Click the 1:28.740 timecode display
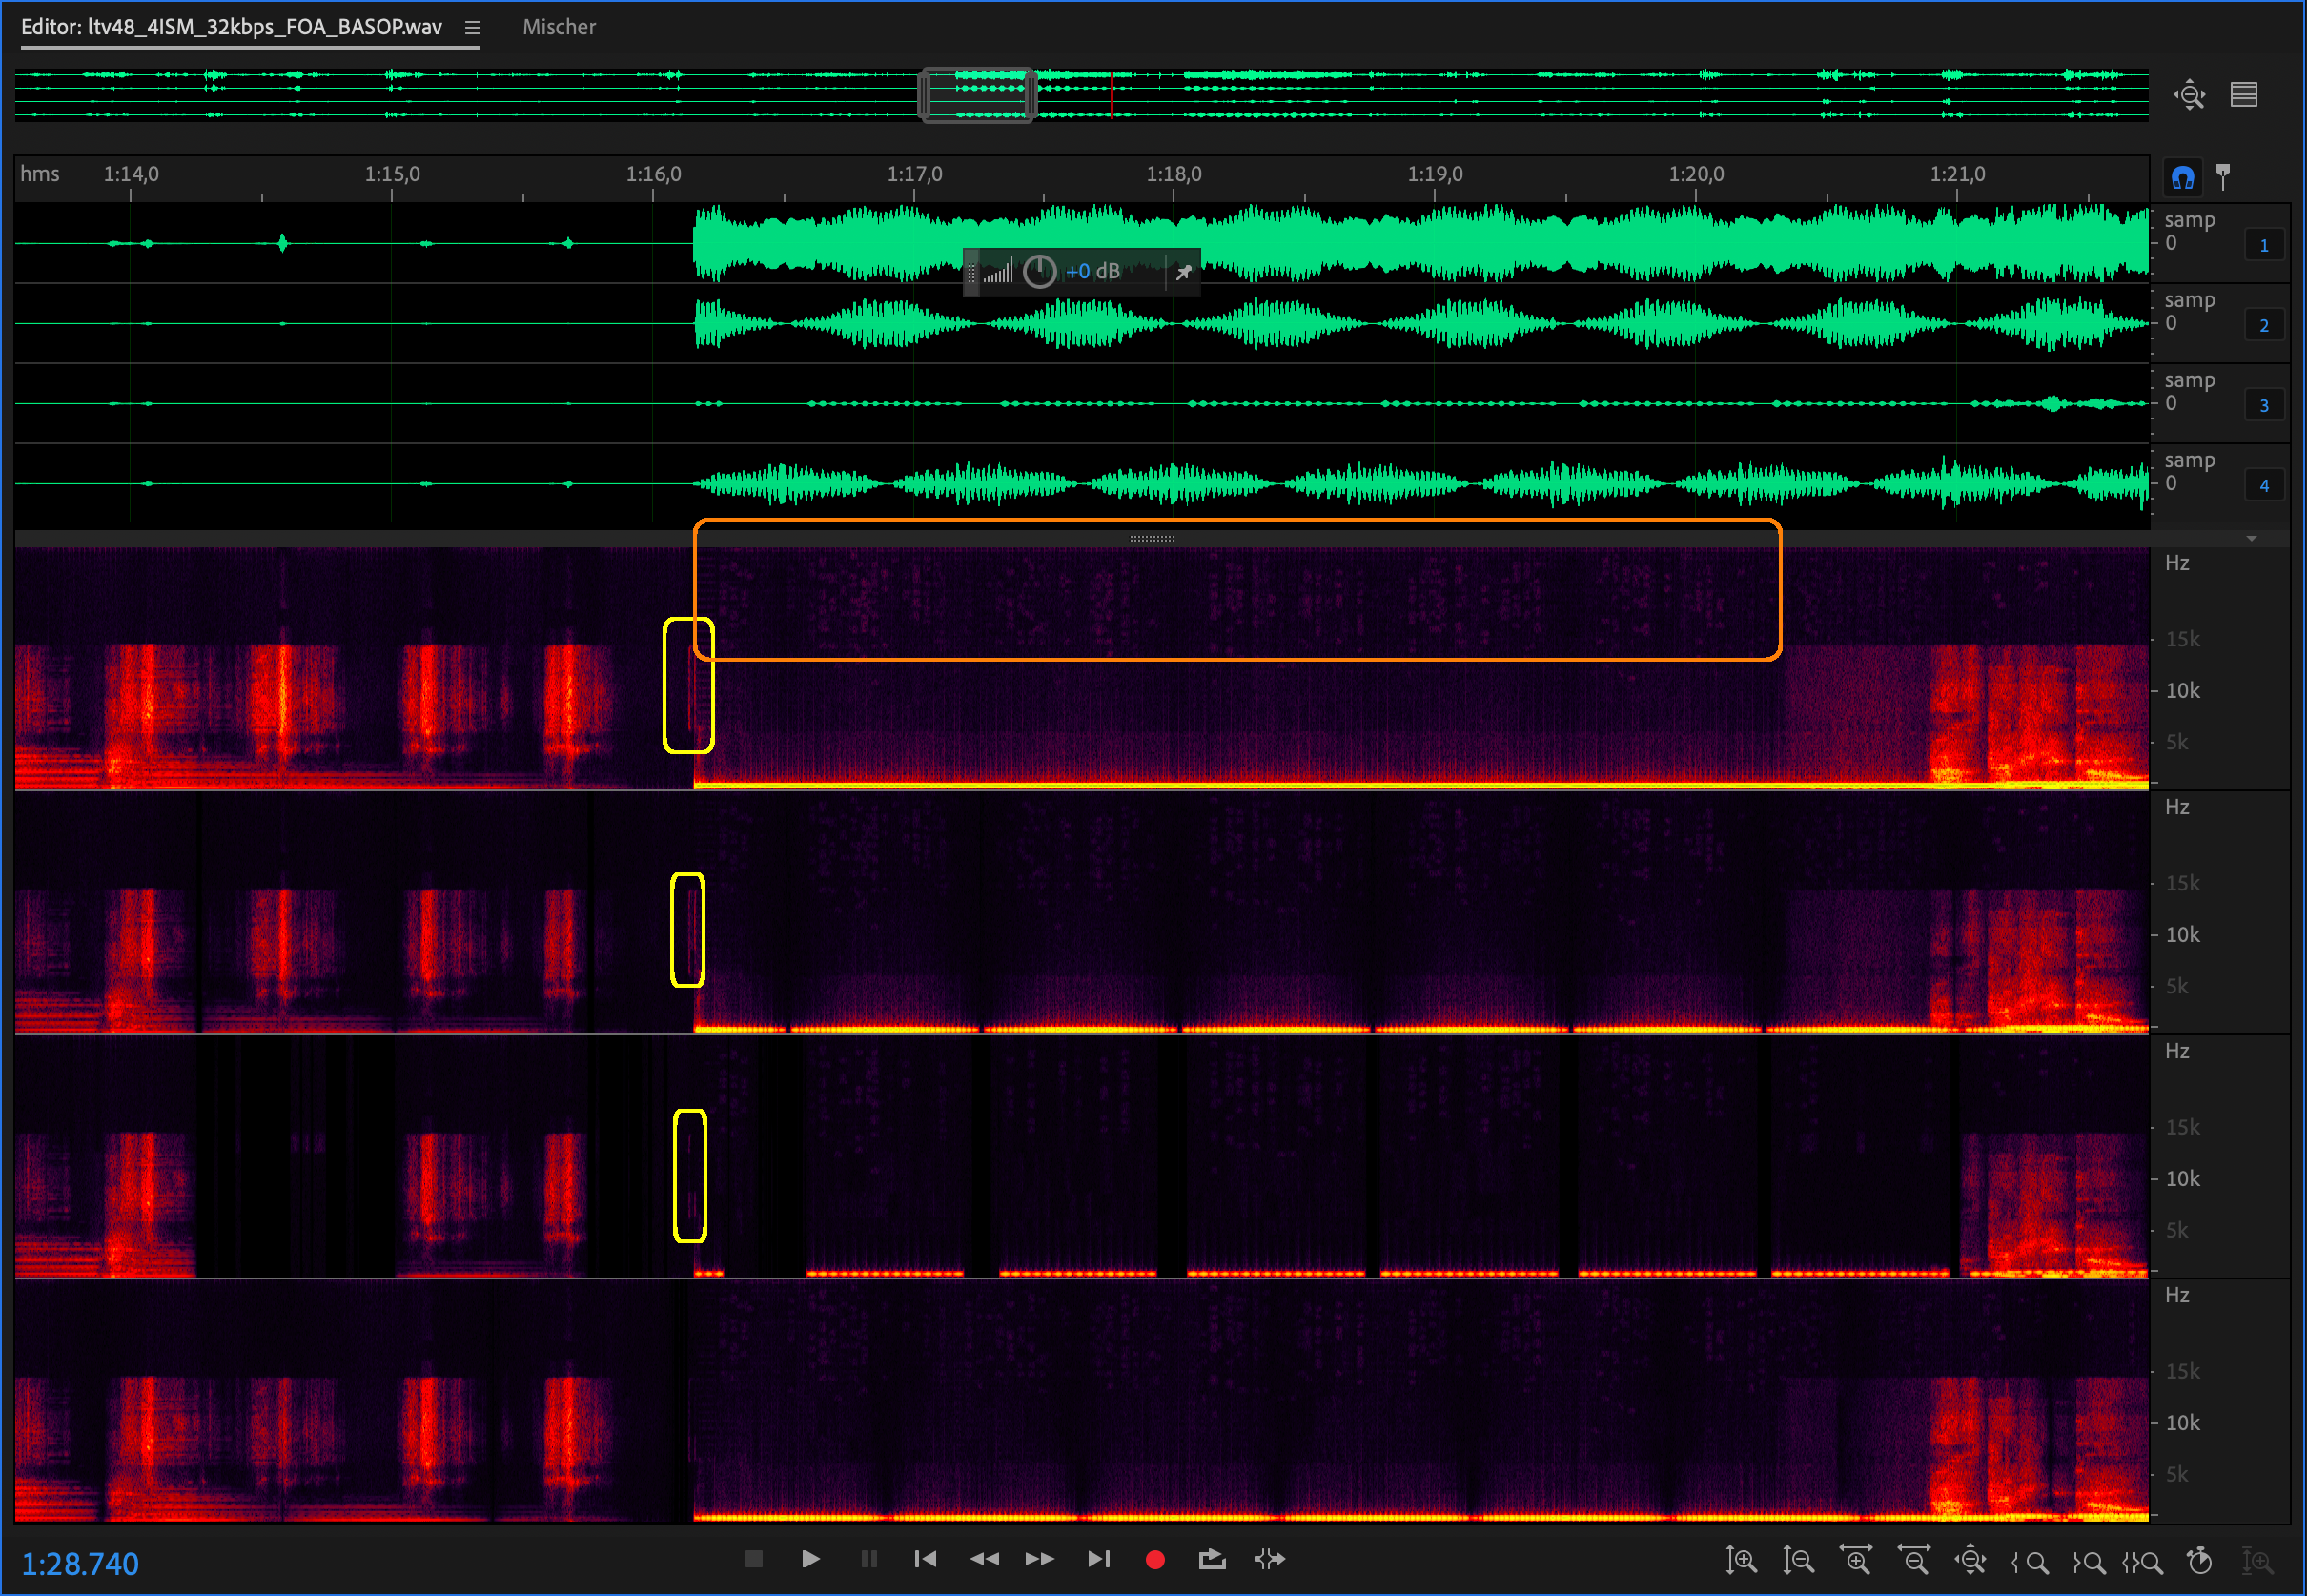 coord(80,1563)
